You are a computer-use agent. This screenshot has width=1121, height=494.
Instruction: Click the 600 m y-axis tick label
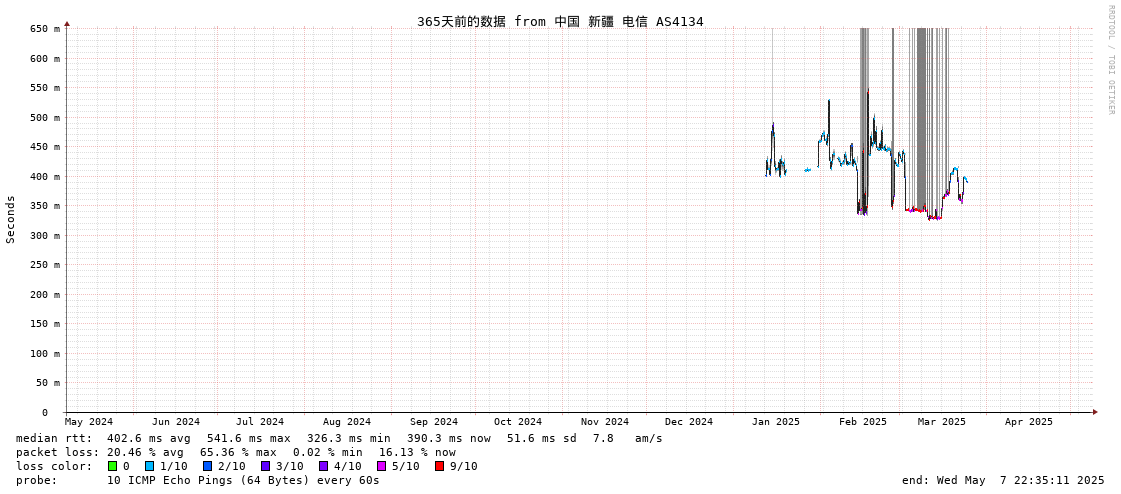click(x=46, y=59)
